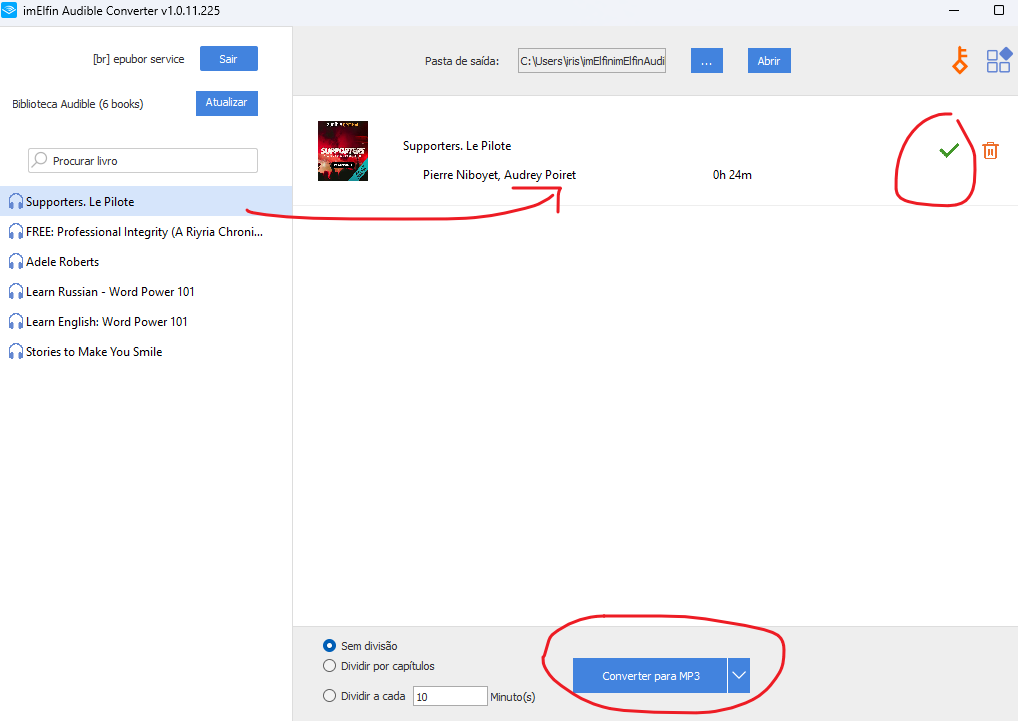This screenshot has width=1018, height=721.
Task: Click the orange key registration icon
Action: click(960, 60)
